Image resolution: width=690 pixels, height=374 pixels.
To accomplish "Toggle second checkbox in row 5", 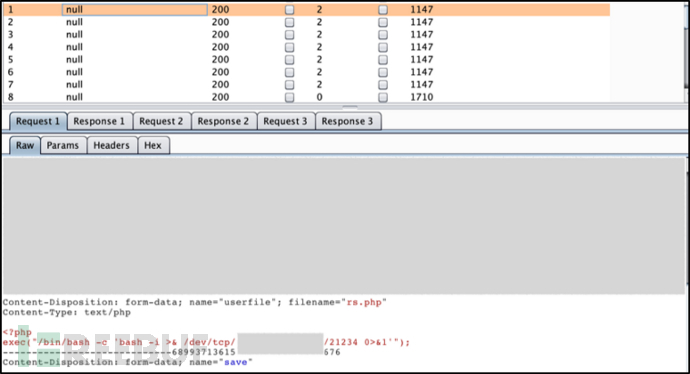I will (383, 59).
